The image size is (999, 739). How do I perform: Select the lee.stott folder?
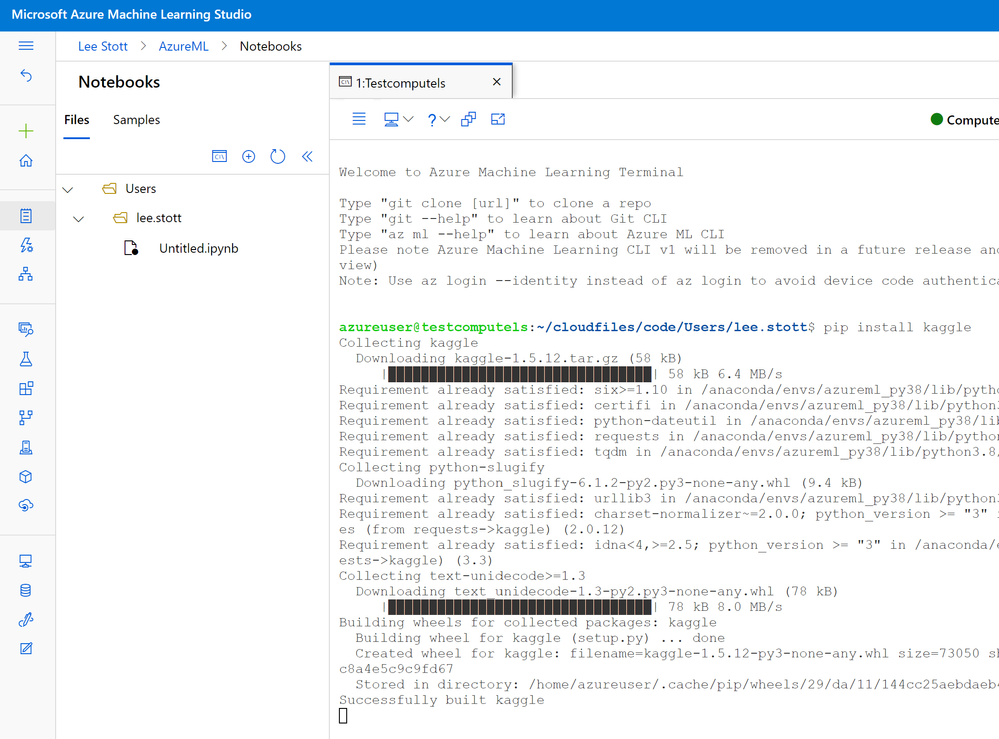(159, 218)
